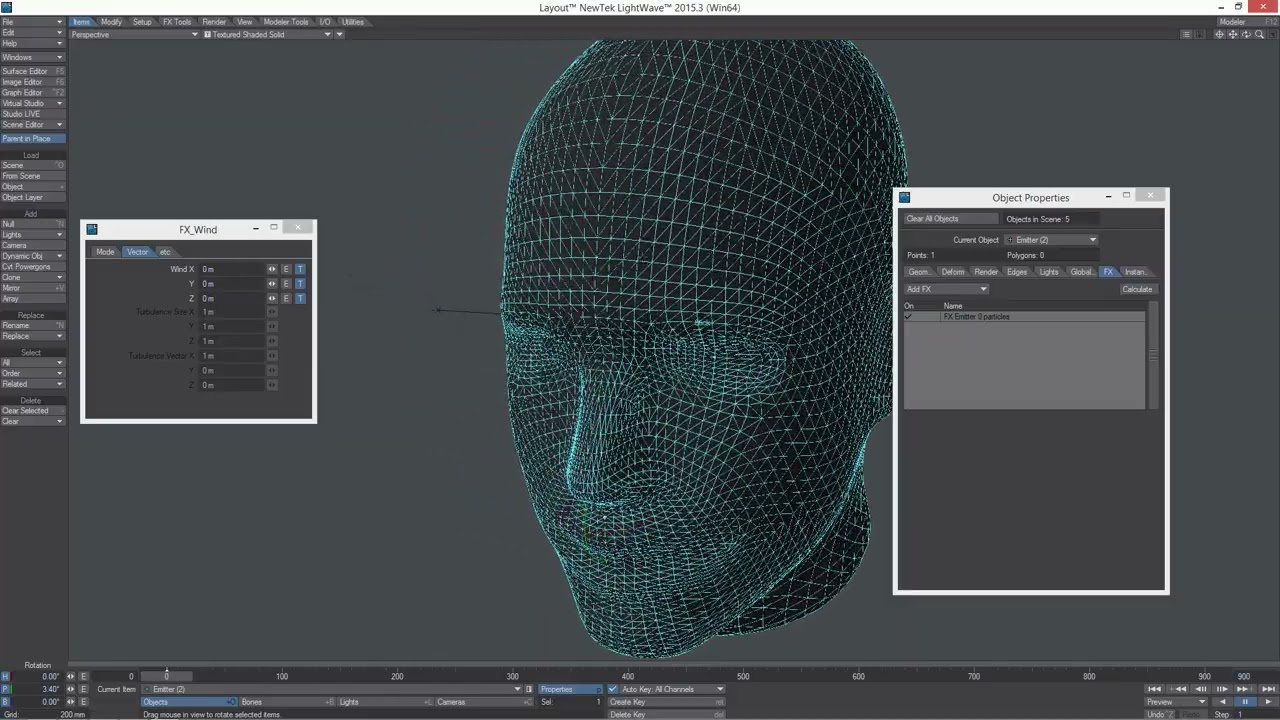Jump to the next keyframe
Image resolution: width=1280 pixels, height=720 pixels.
(1245, 689)
